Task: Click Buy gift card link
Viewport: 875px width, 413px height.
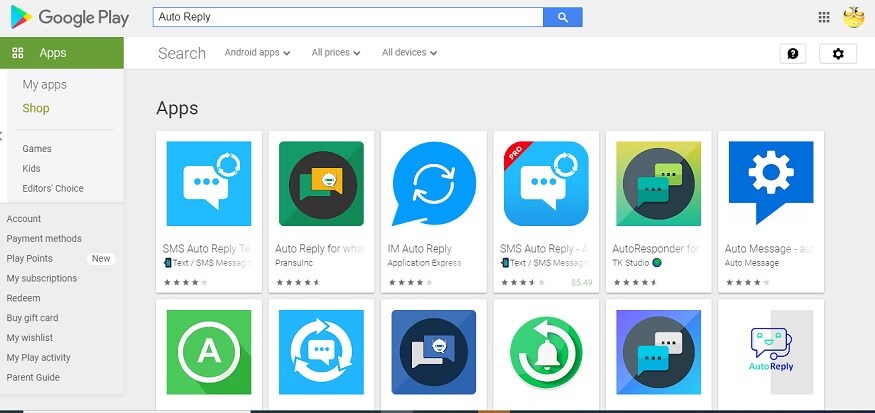Action: point(32,318)
